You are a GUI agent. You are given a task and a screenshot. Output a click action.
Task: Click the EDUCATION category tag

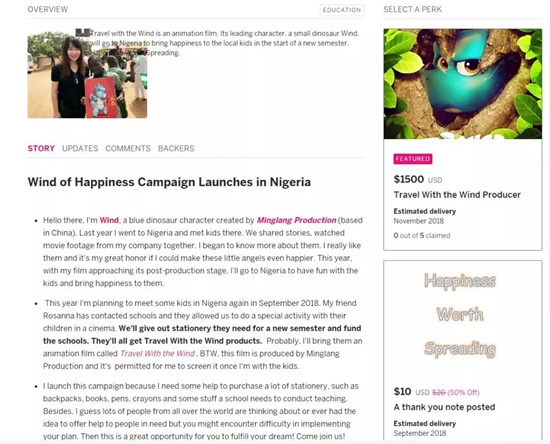pos(342,10)
